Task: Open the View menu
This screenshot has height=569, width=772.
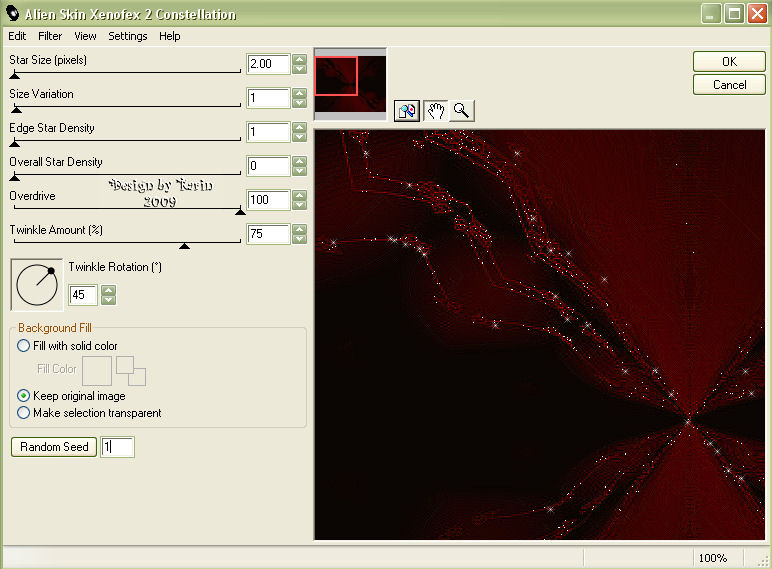Action: coord(85,36)
